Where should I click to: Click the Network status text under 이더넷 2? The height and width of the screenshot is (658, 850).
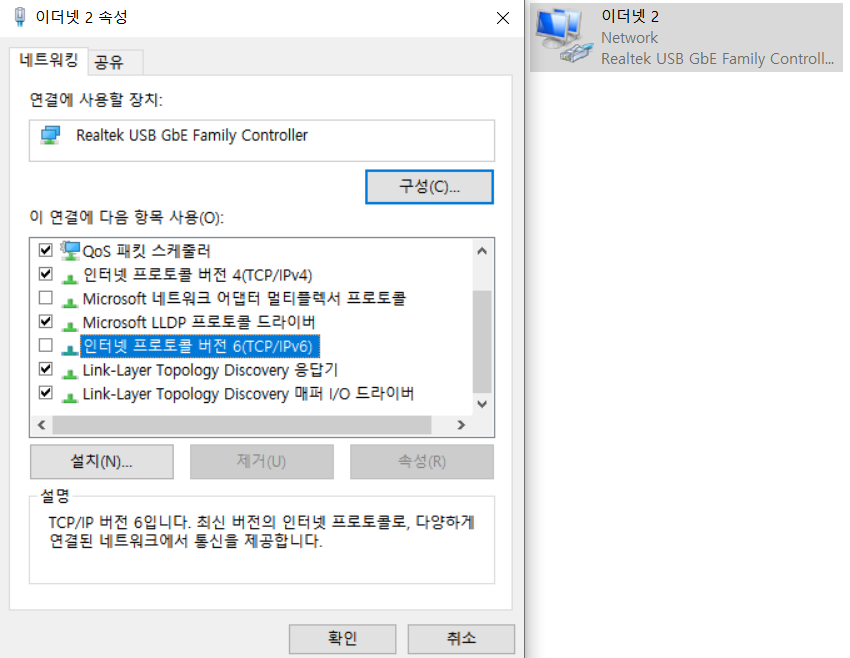click(629, 37)
